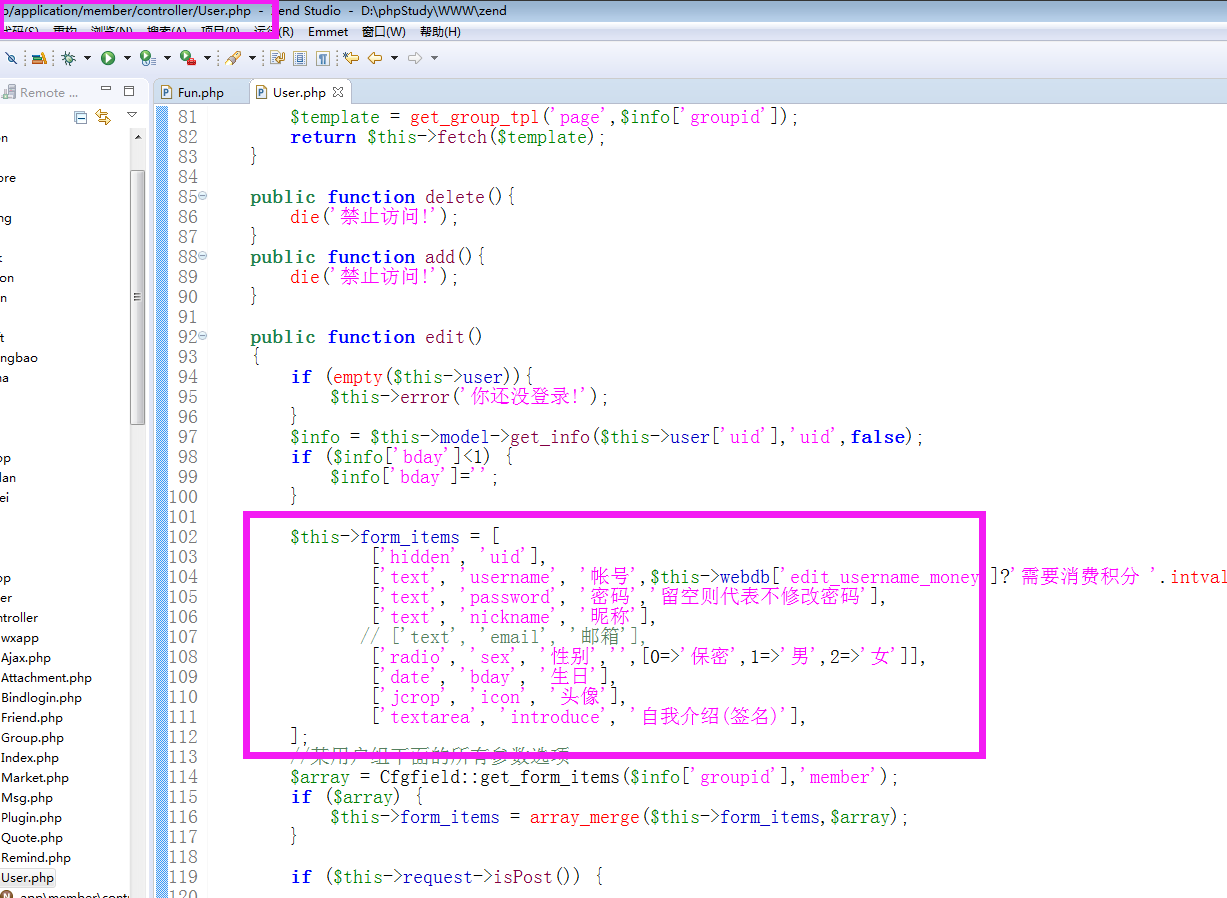The height and width of the screenshot is (898, 1227).
Task: Click the Search flashlight toolbar icon
Action: 232,59
